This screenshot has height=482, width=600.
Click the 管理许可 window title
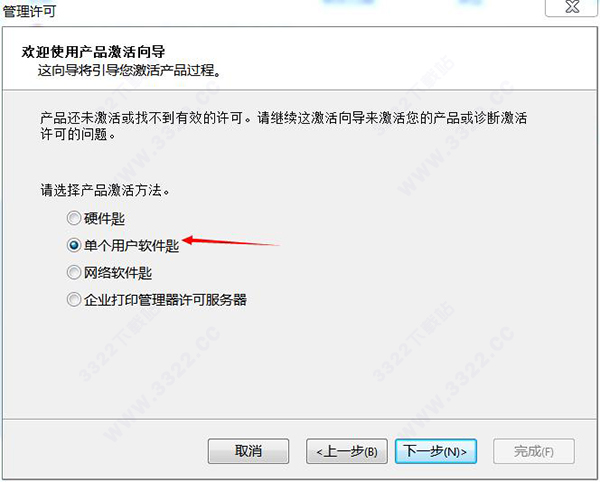(29, 11)
